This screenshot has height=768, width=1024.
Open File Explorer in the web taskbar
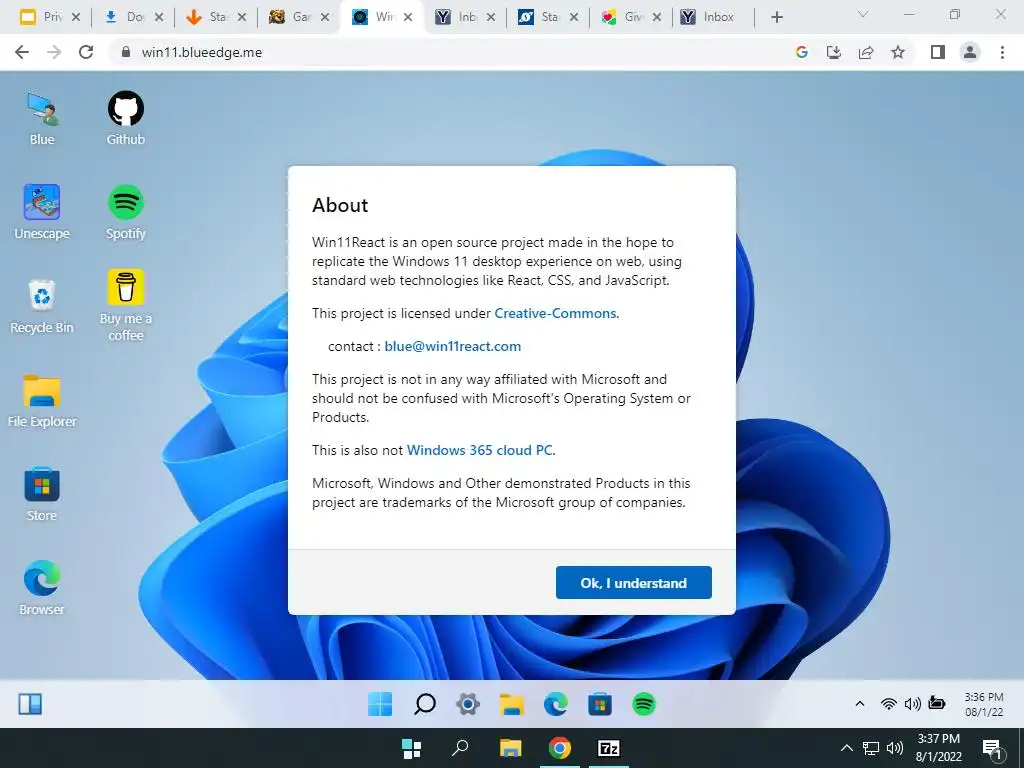coord(512,704)
